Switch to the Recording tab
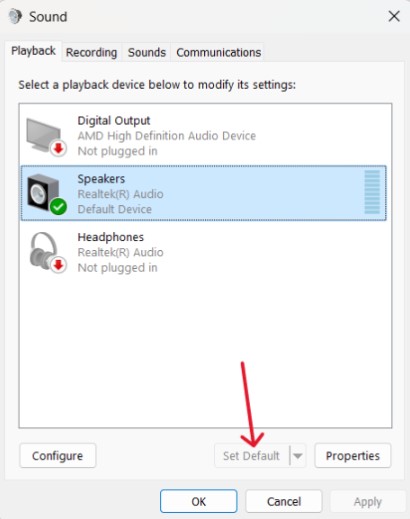Screen dimensions: 410x519 91,52
